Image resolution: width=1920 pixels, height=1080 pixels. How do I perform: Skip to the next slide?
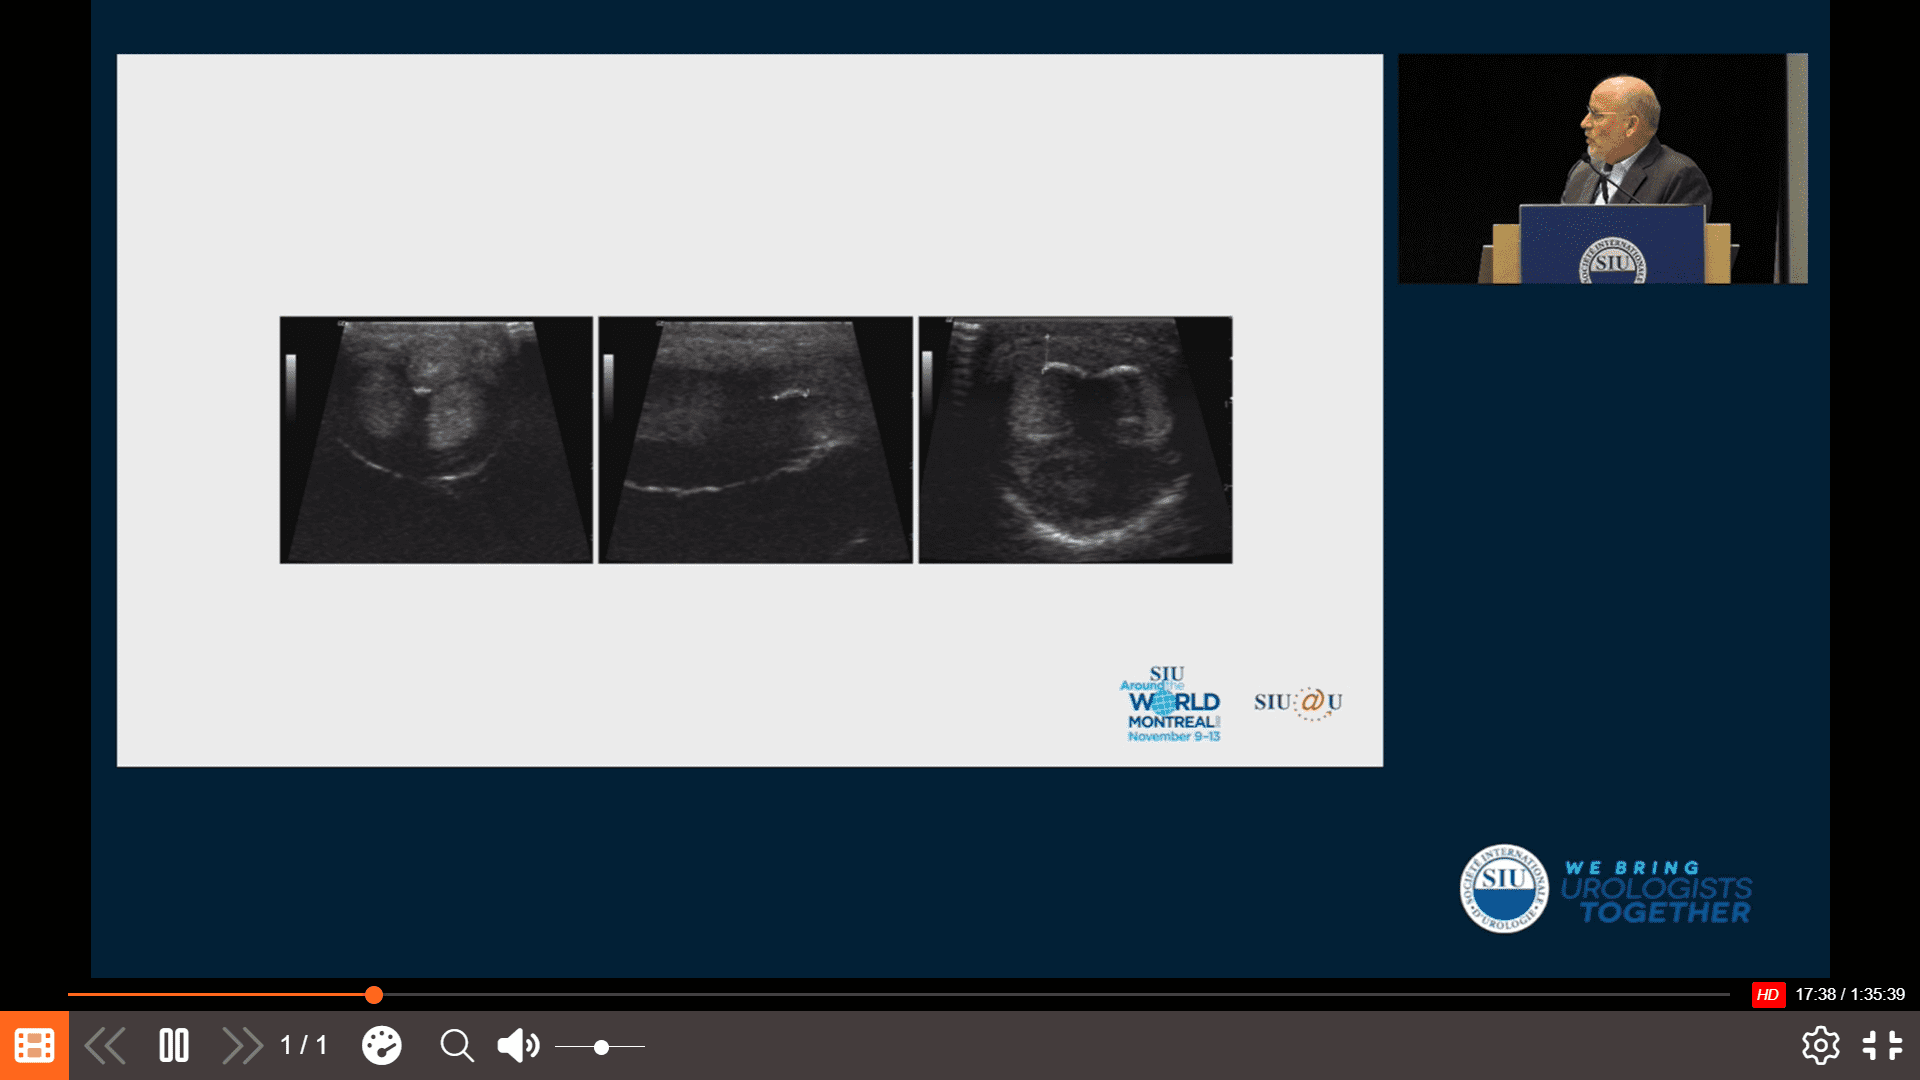[x=242, y=1046]
